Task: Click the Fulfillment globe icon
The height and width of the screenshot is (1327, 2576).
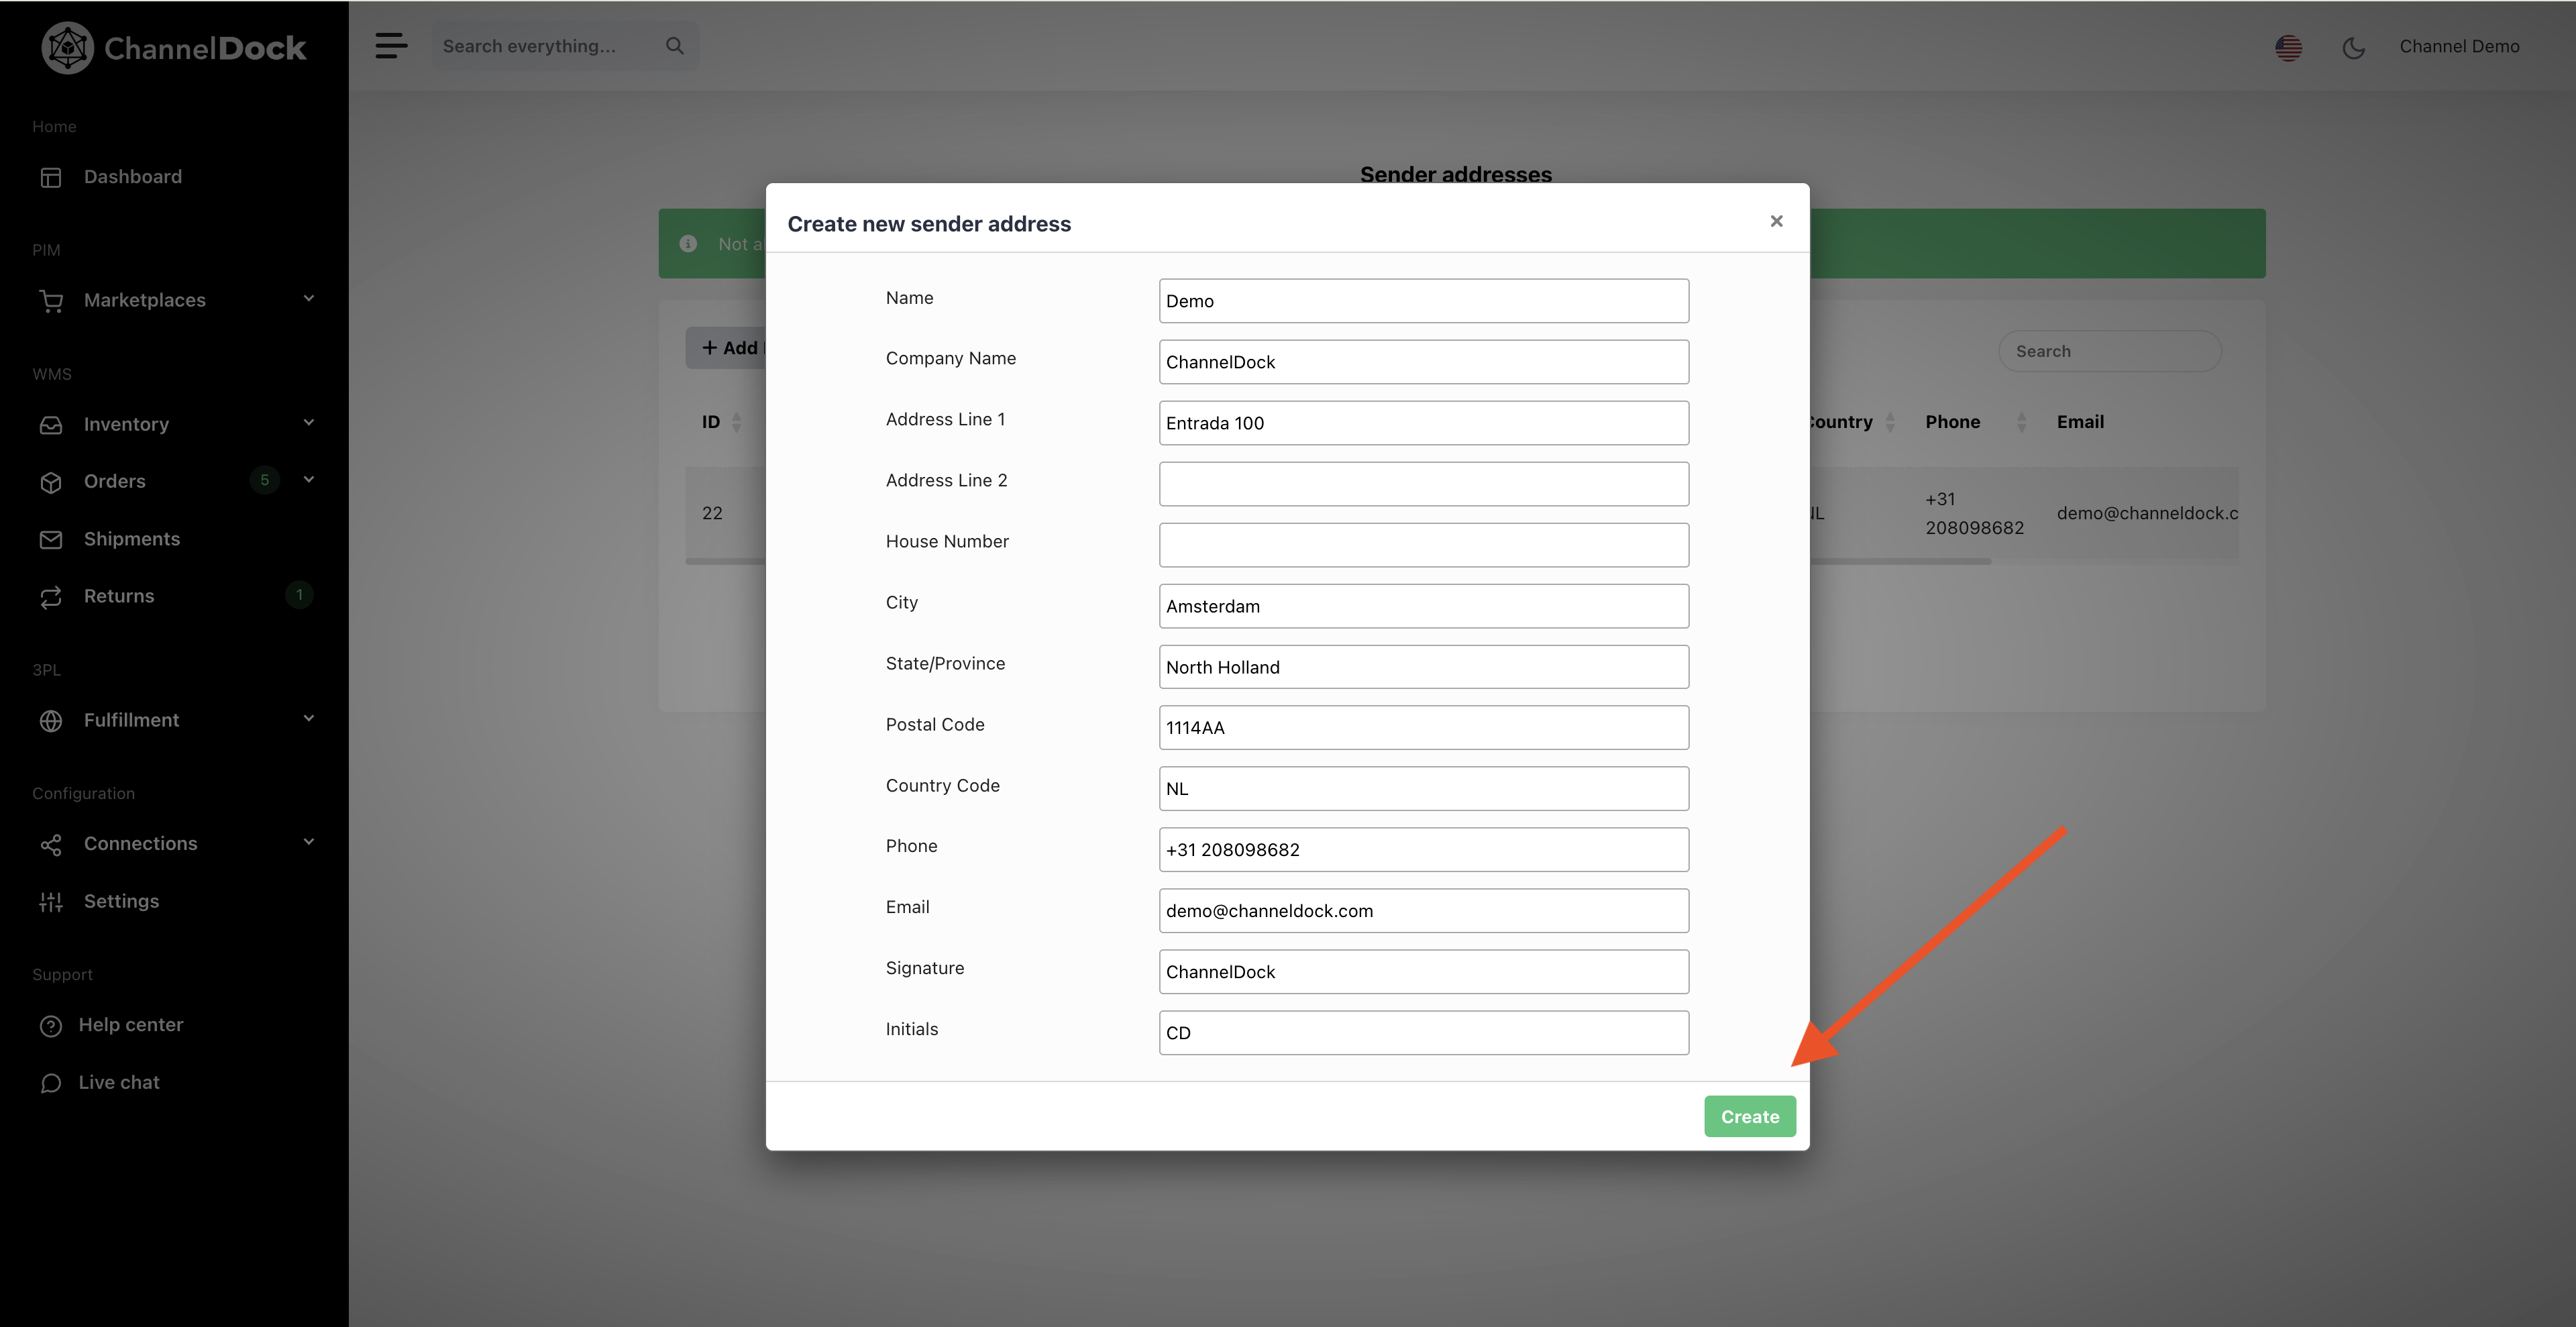Action: coord(51,720)
